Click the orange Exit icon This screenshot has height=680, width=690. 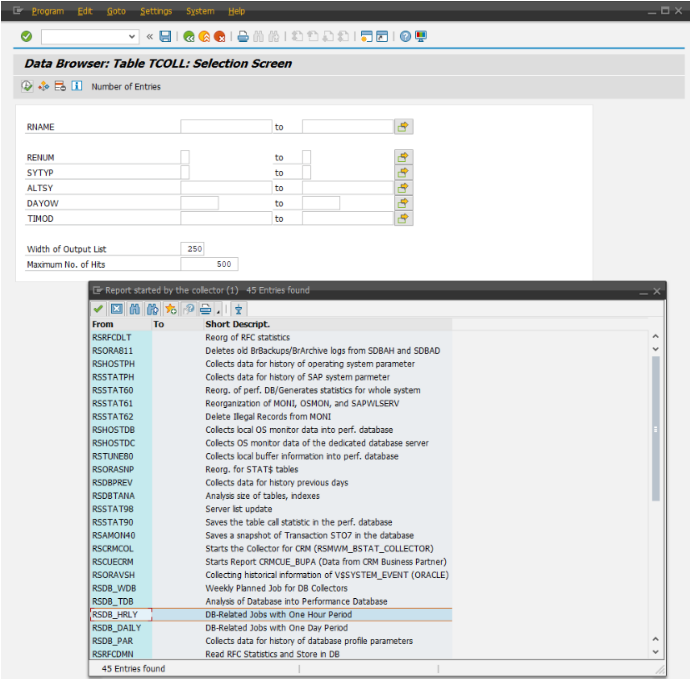[204, 36]
